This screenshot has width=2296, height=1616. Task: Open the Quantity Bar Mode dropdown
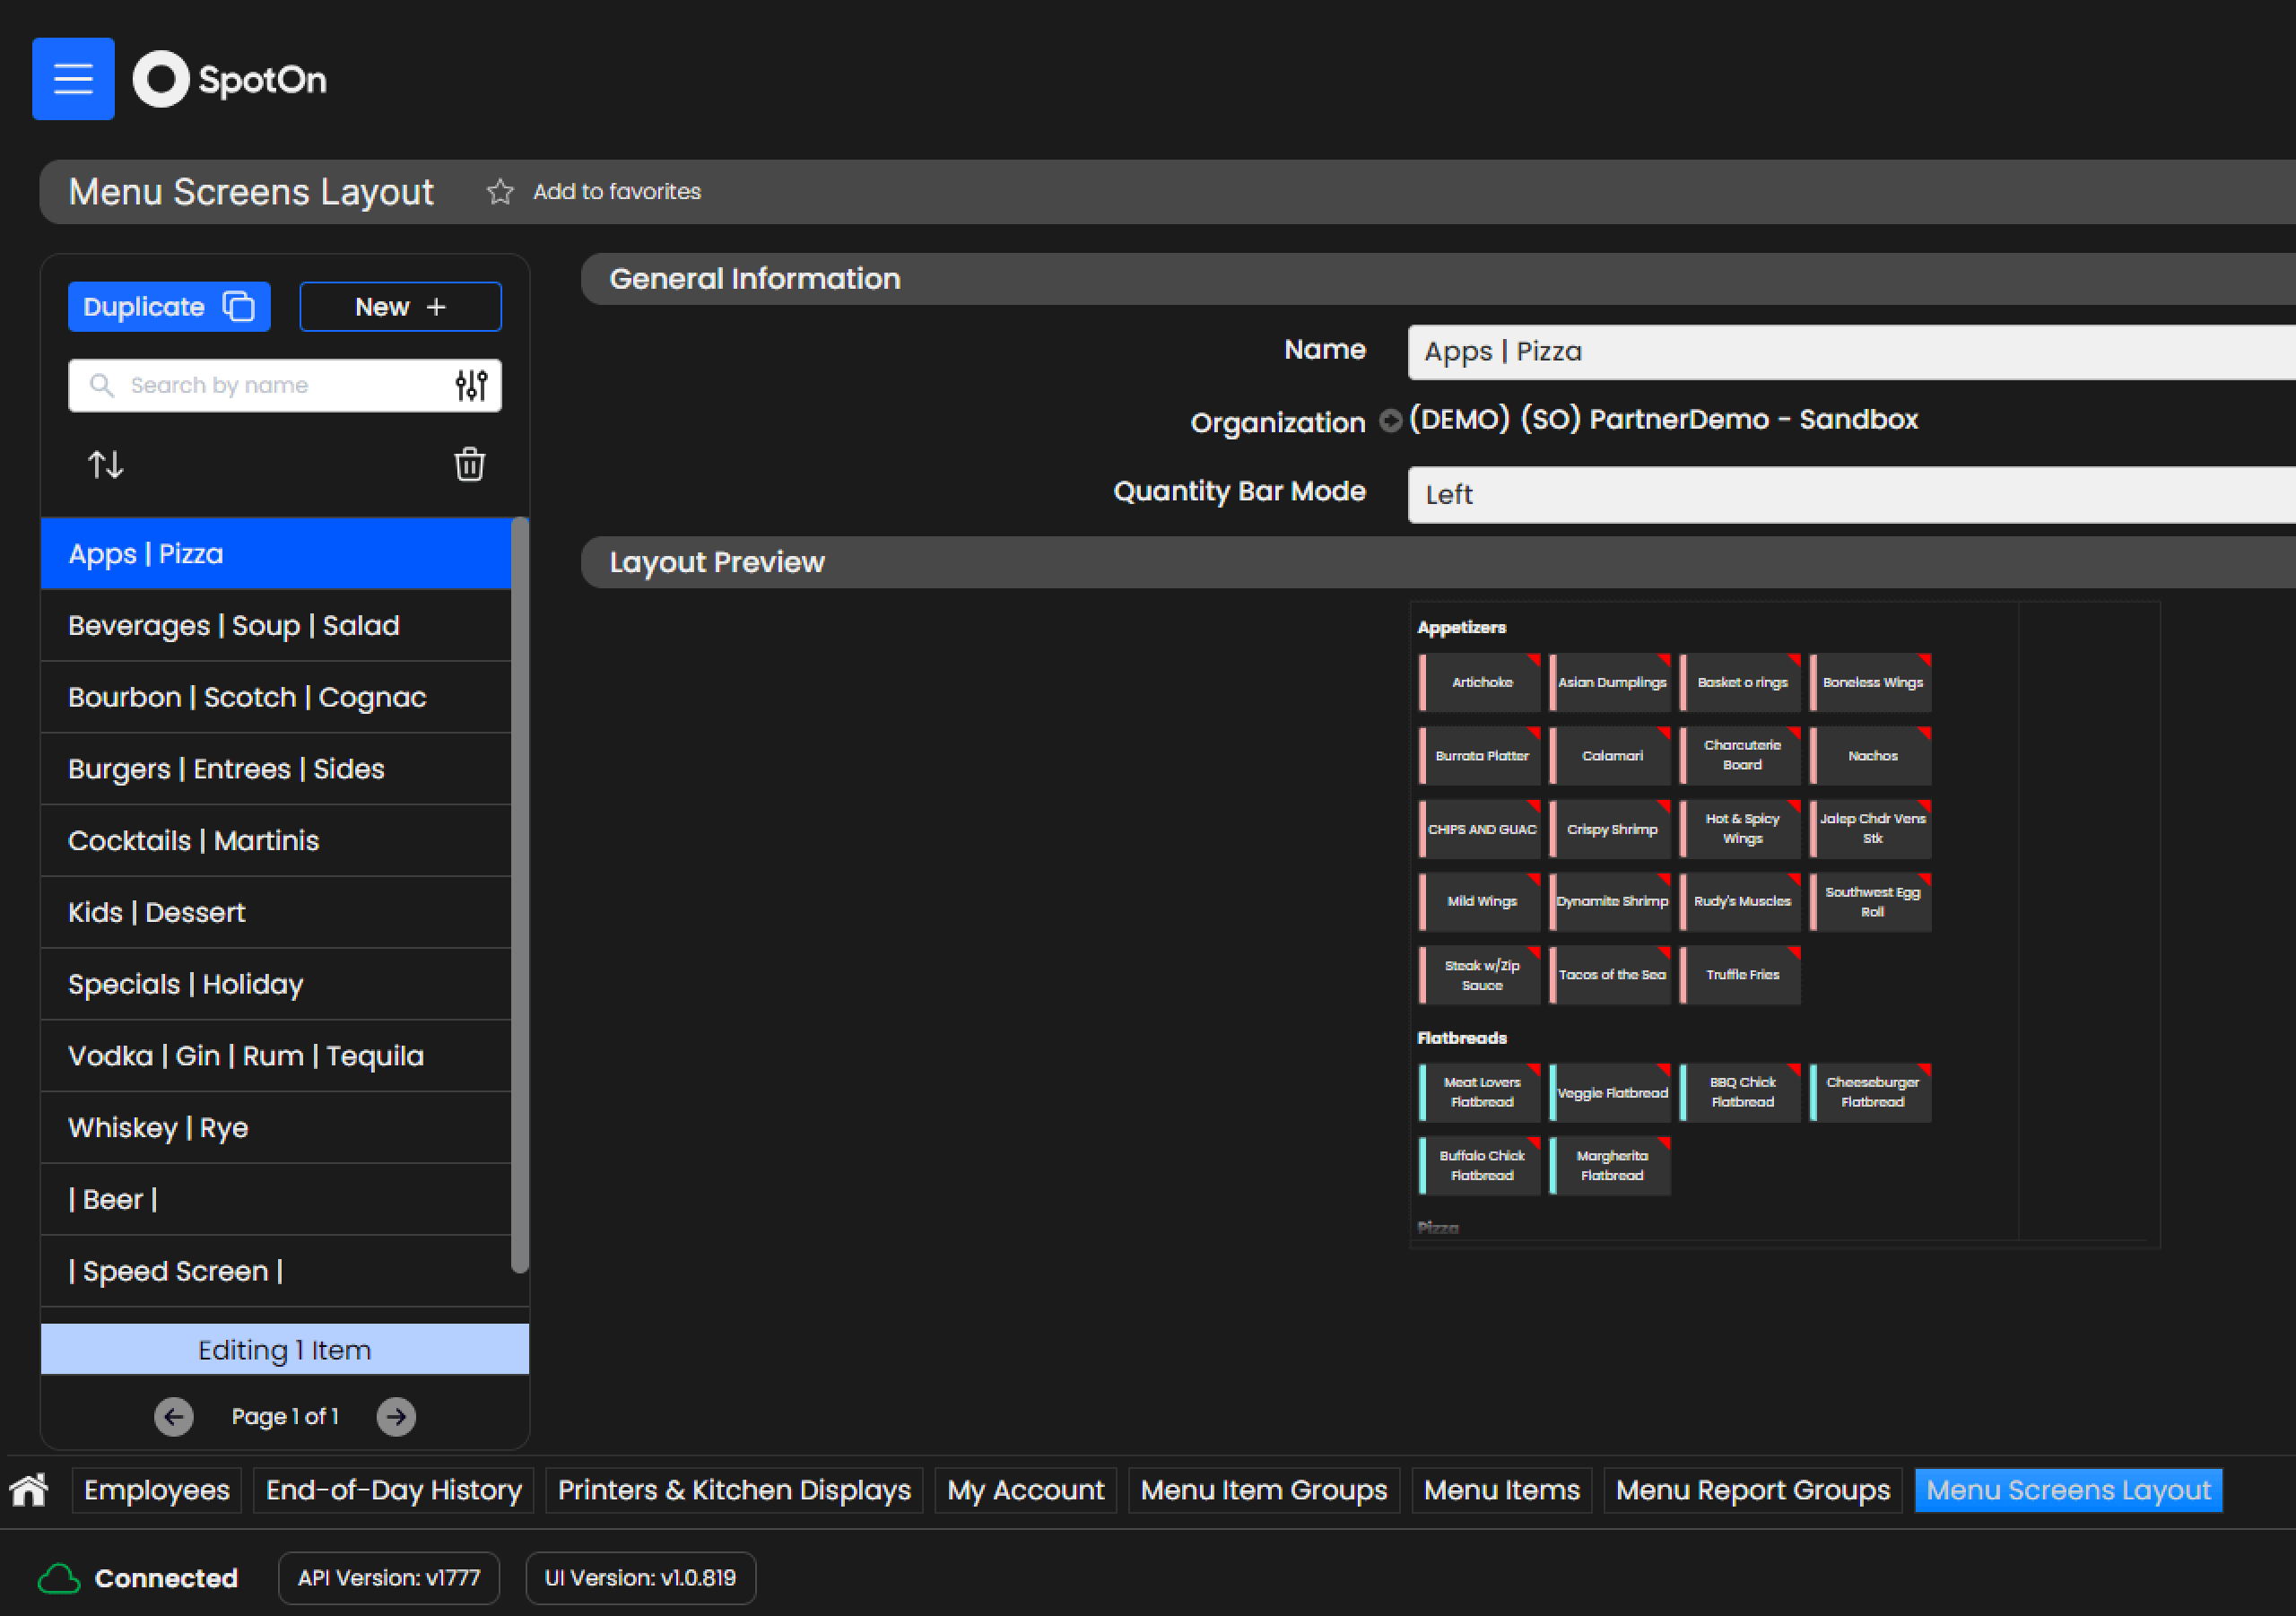(x=1850, y=494)
